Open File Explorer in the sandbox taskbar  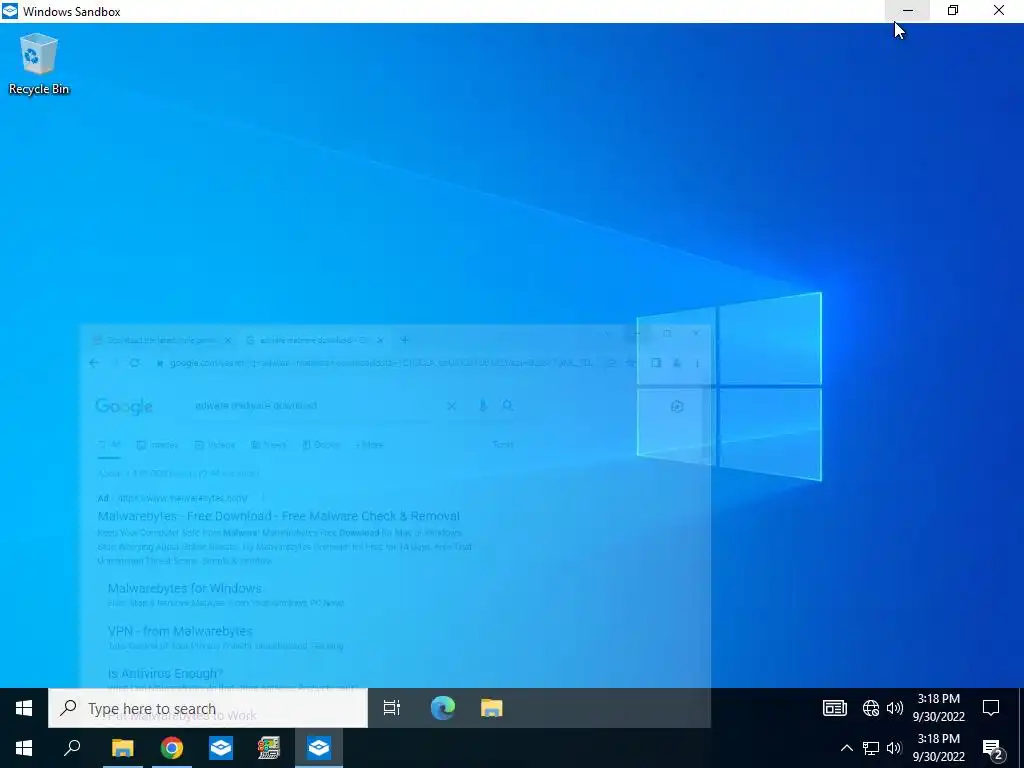[x=491, y=708]
